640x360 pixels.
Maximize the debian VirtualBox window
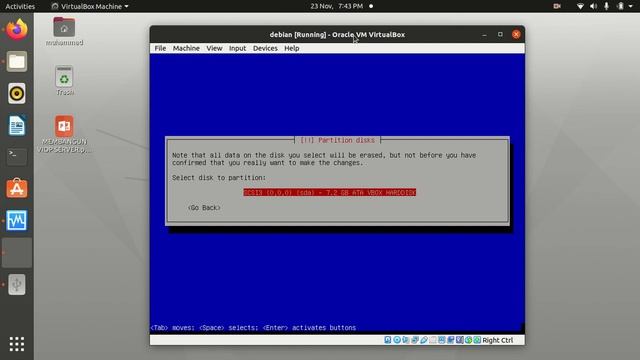[x=500, y=35]
